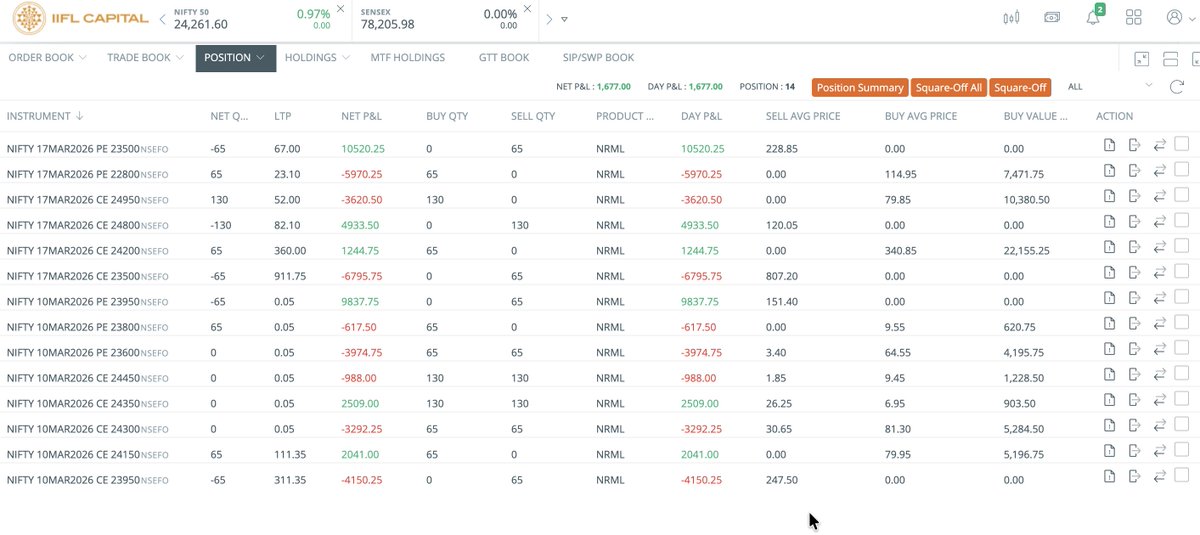Click exit icon for NIFTY 17MAR2026 PE 22800

point(1135,169)
